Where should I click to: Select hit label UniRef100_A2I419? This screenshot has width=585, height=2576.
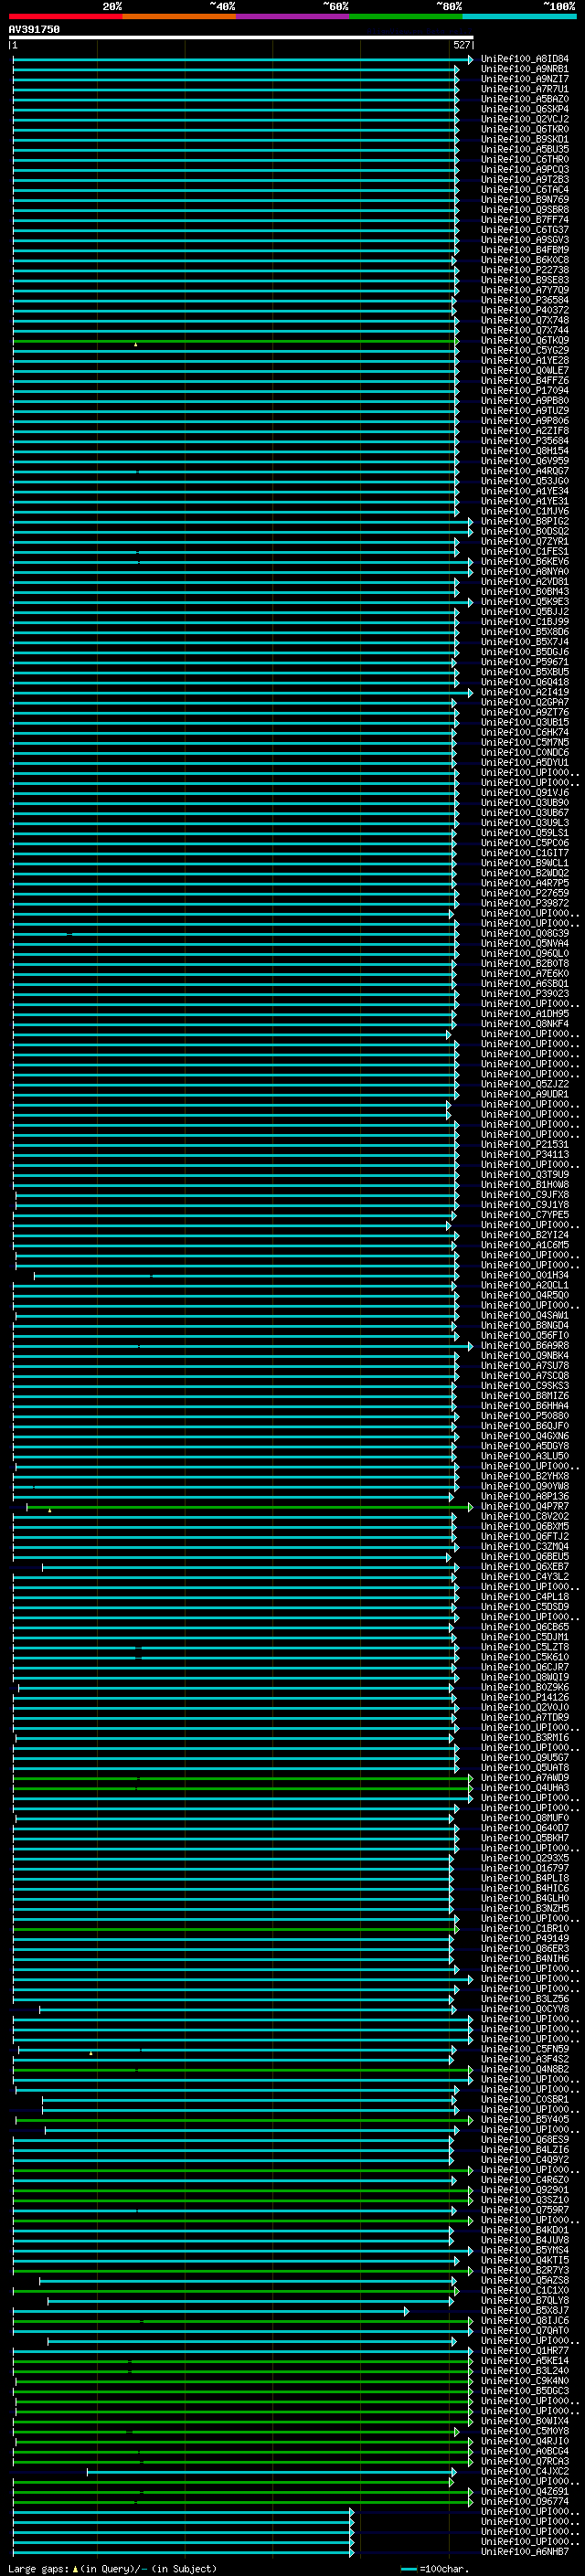click(525, 692)
